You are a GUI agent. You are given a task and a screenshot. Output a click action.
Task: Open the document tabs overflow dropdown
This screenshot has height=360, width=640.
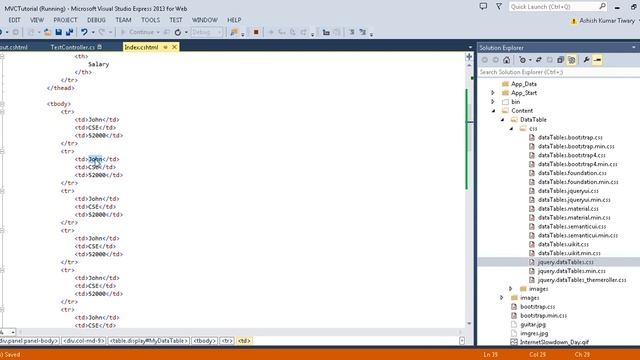pyautogui.click(x=470, y=47)
